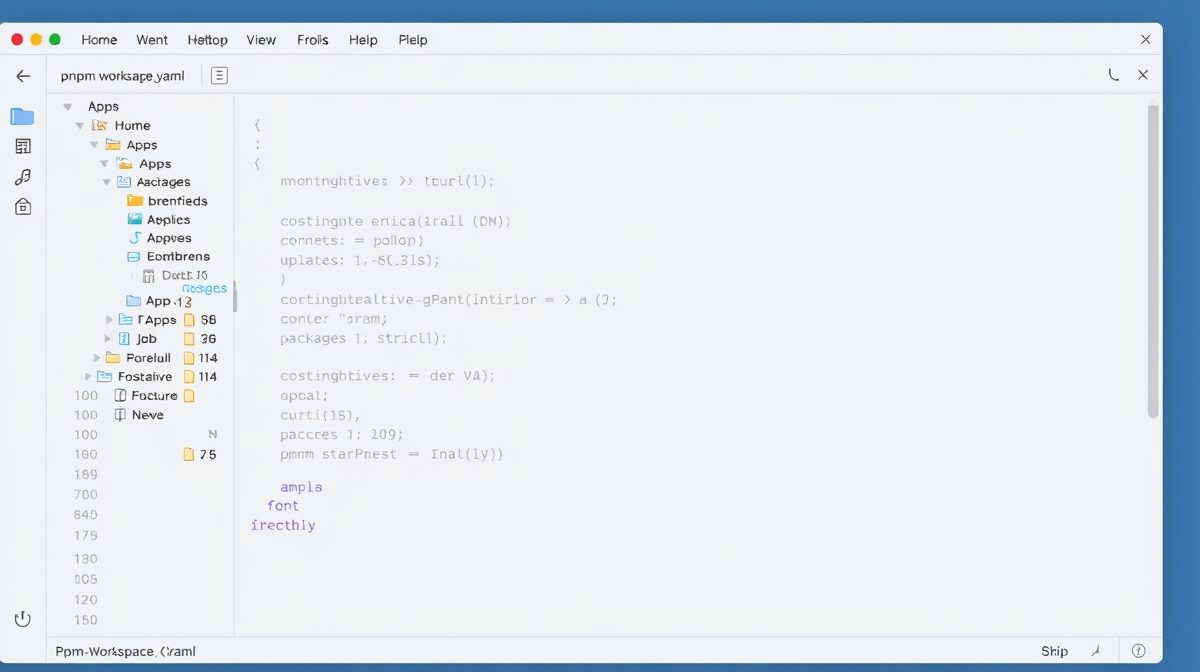Open the Home menu
1200x672 pixels.
click(x=99, y=40)
